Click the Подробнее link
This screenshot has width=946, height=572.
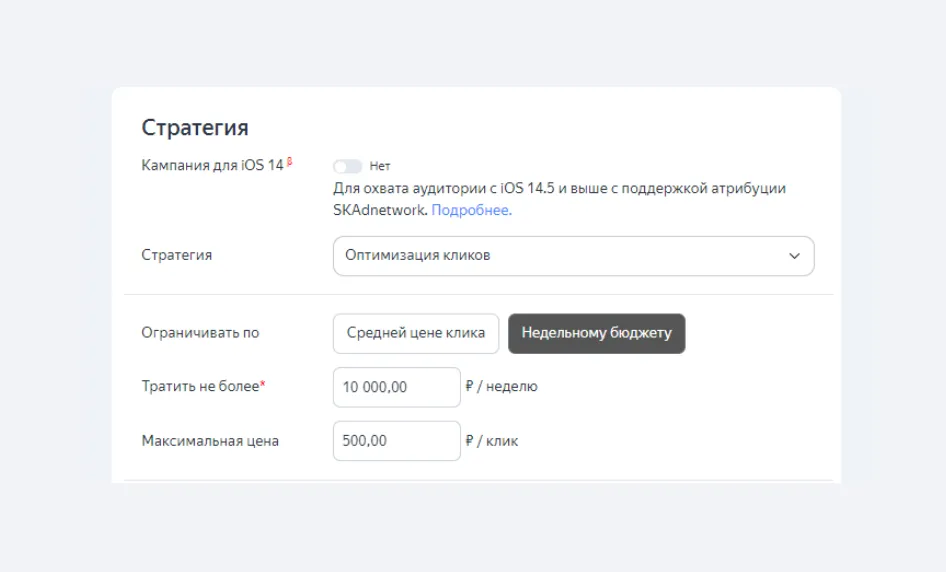(x=471, y=210)
